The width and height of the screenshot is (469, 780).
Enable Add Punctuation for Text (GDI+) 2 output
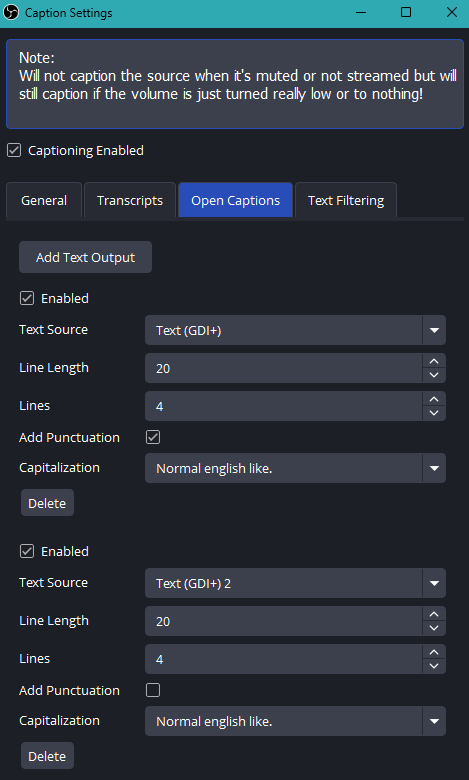153,690
